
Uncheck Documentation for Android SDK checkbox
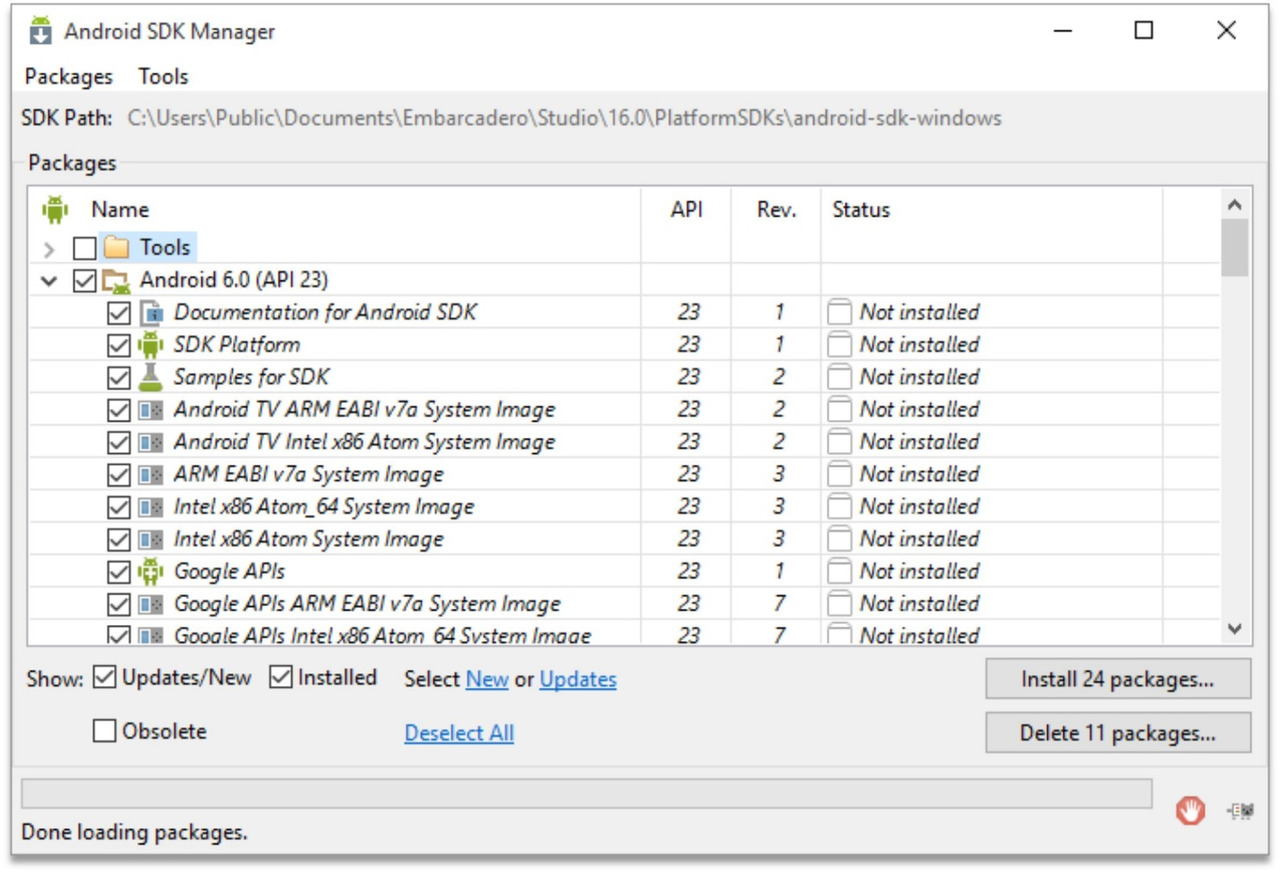coord(119,313)
